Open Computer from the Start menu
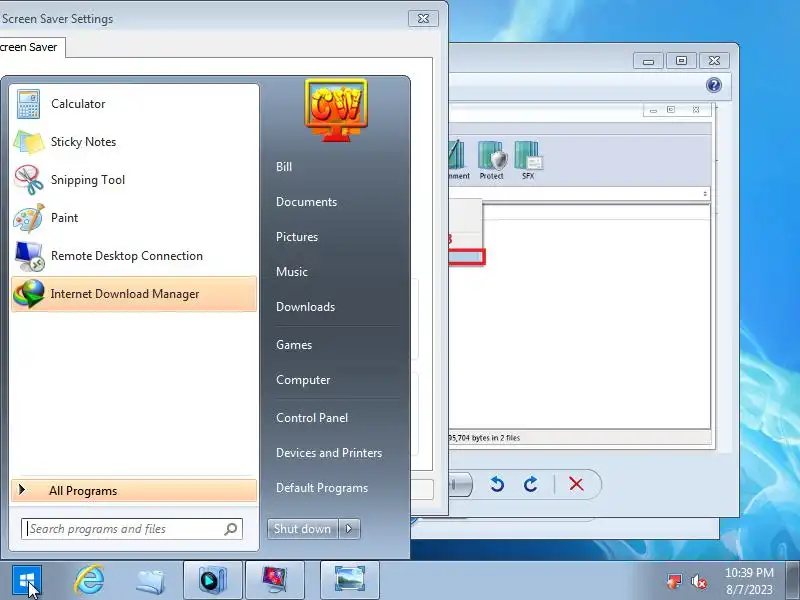The width and height of the screenshot is (800, 600). (x=303, y=380)
